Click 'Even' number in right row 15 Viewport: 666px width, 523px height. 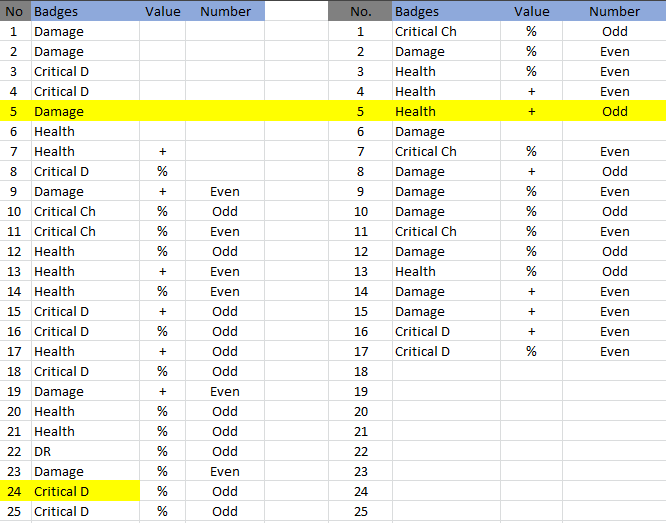[614, 311]
